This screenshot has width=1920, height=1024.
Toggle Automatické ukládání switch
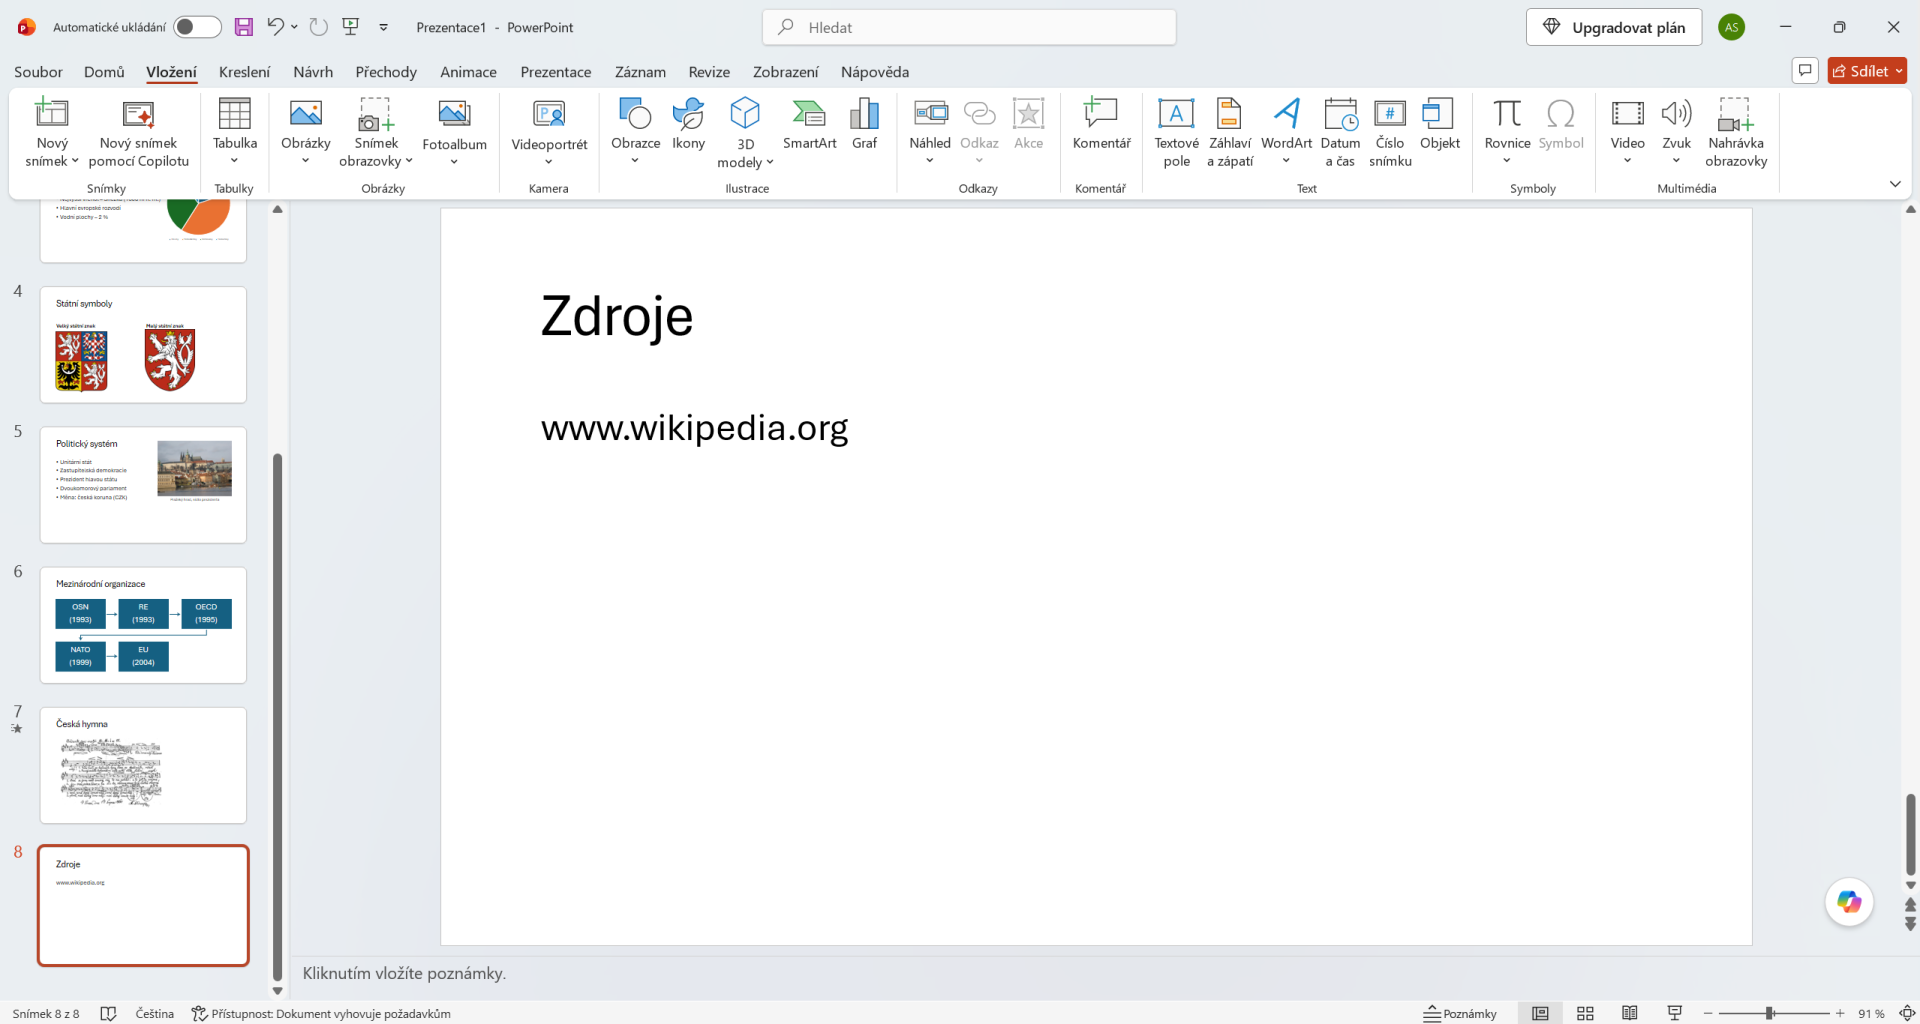tap(197, 27)
